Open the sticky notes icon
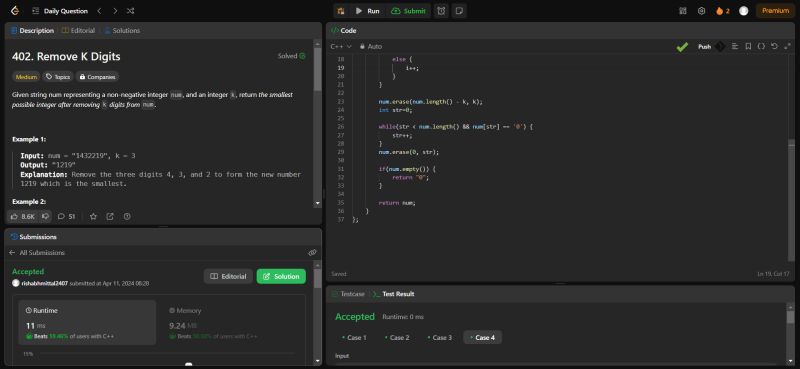The image size is (800, 369). pos(459,11)
